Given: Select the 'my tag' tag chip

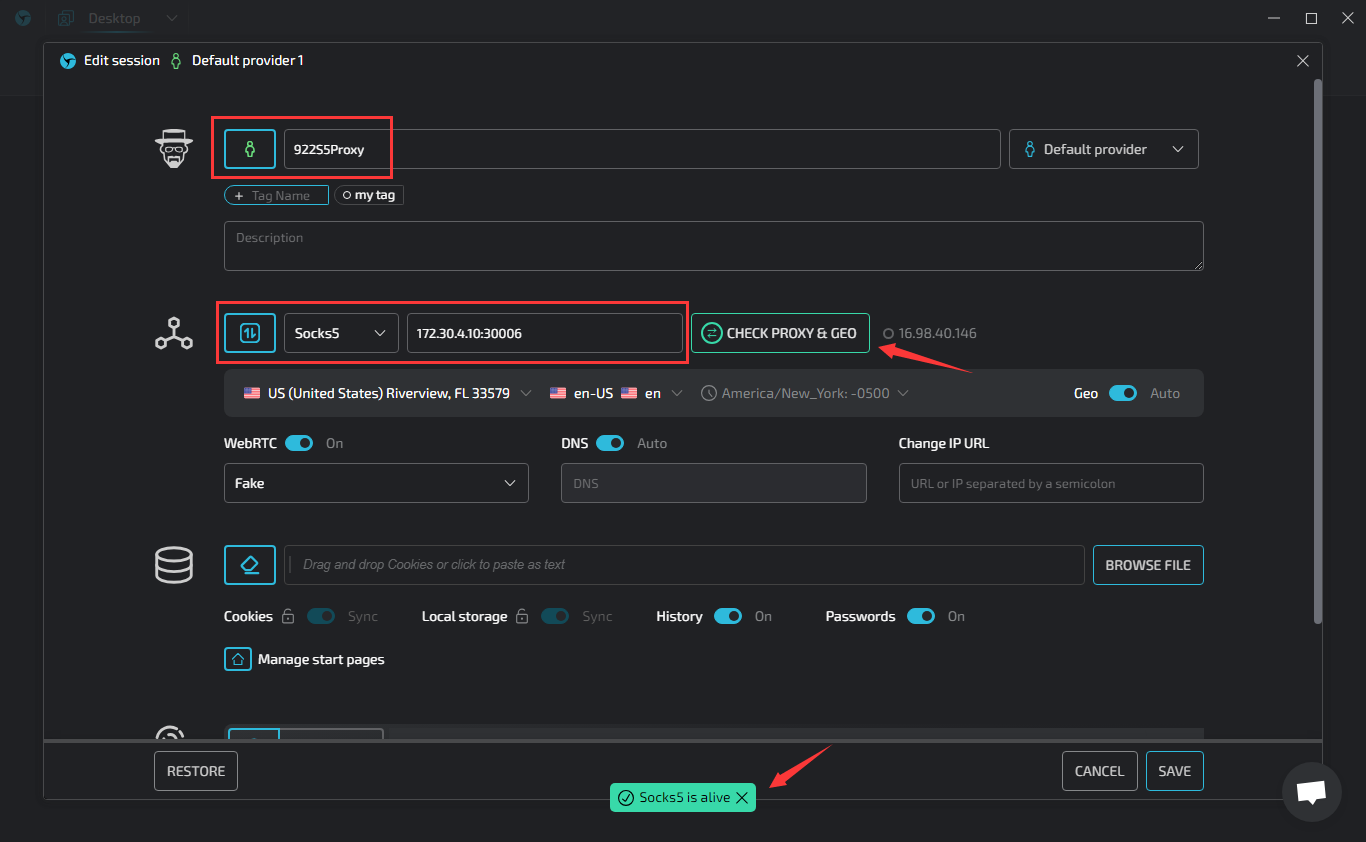Looking at the screenshot, I should click(369, 196).
